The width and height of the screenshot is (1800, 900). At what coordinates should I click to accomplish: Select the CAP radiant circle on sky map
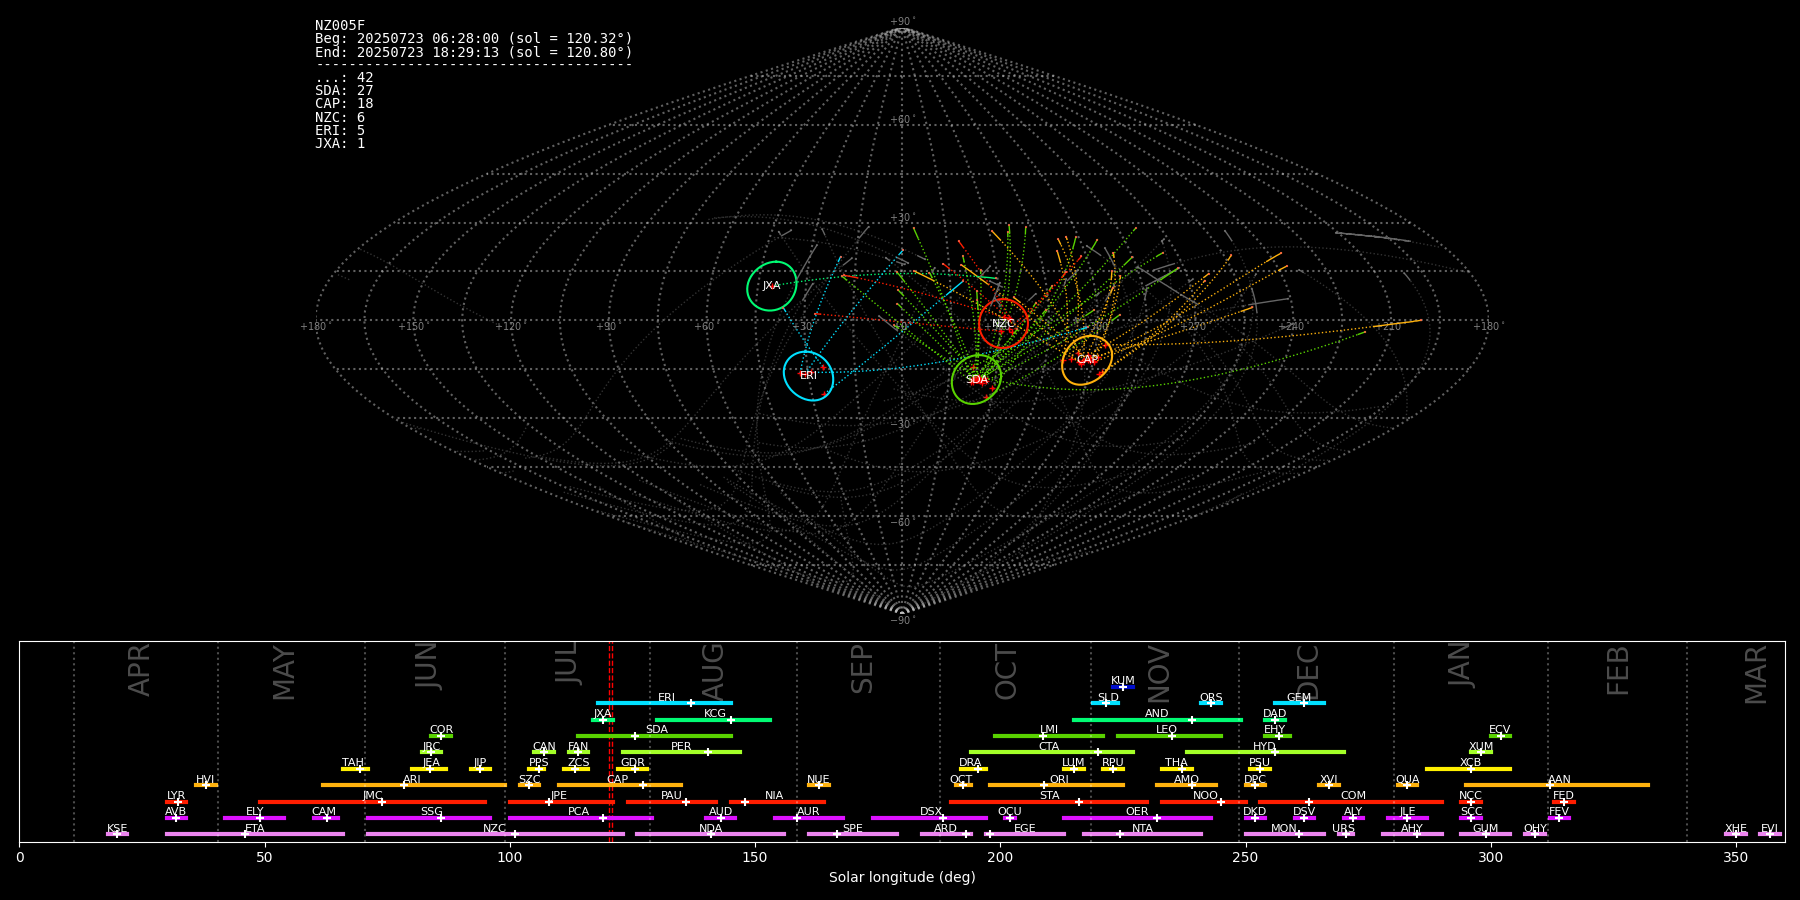click(x=1087, y=360)
